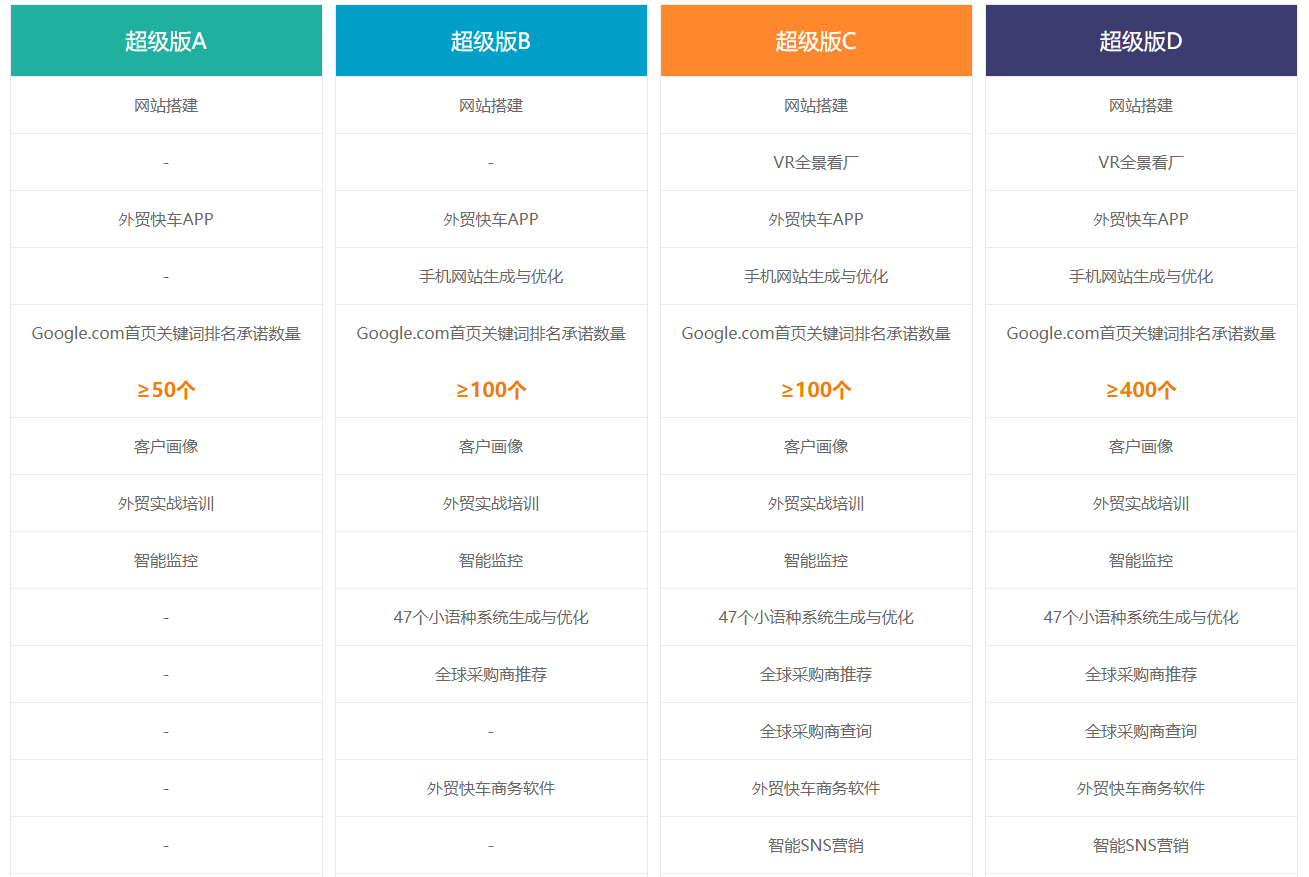Select 智能监控 in the 超级版C column
The width and height of the screenshot is (1309, 877).
[816, 560]
